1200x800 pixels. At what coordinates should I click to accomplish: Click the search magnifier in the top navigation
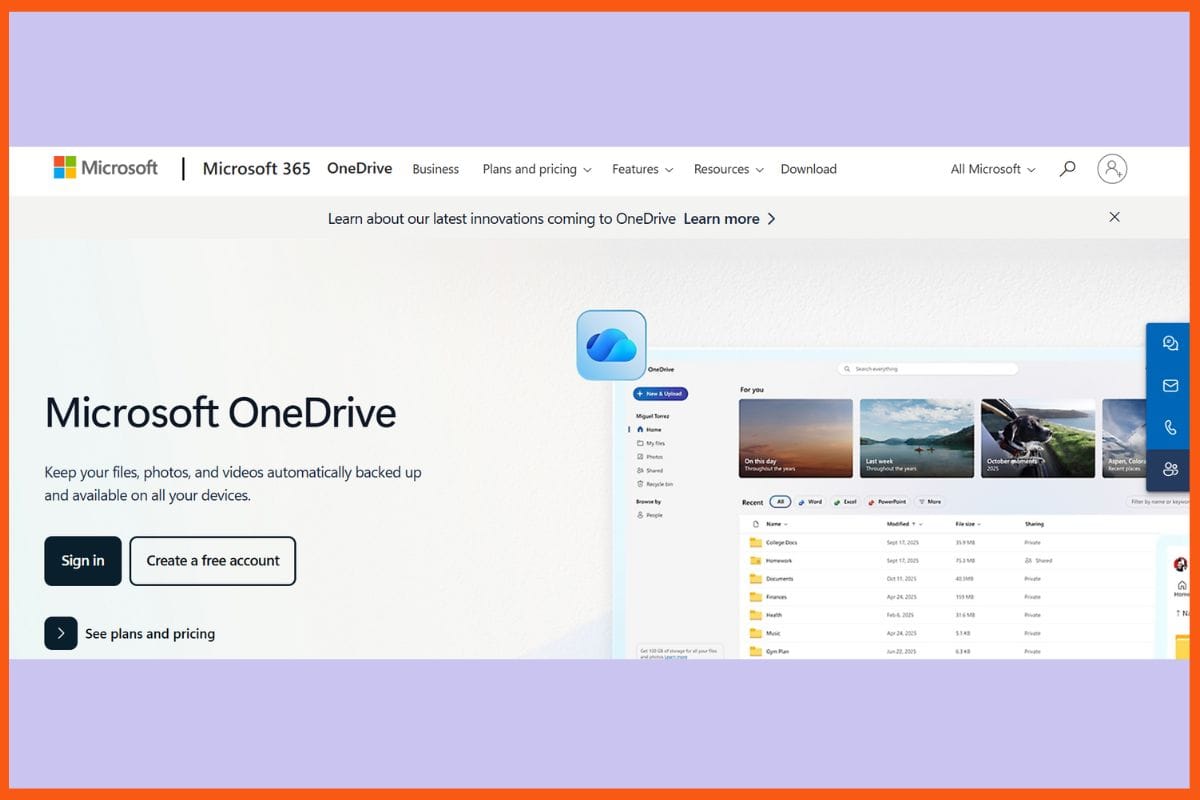tap(1067, 169)
